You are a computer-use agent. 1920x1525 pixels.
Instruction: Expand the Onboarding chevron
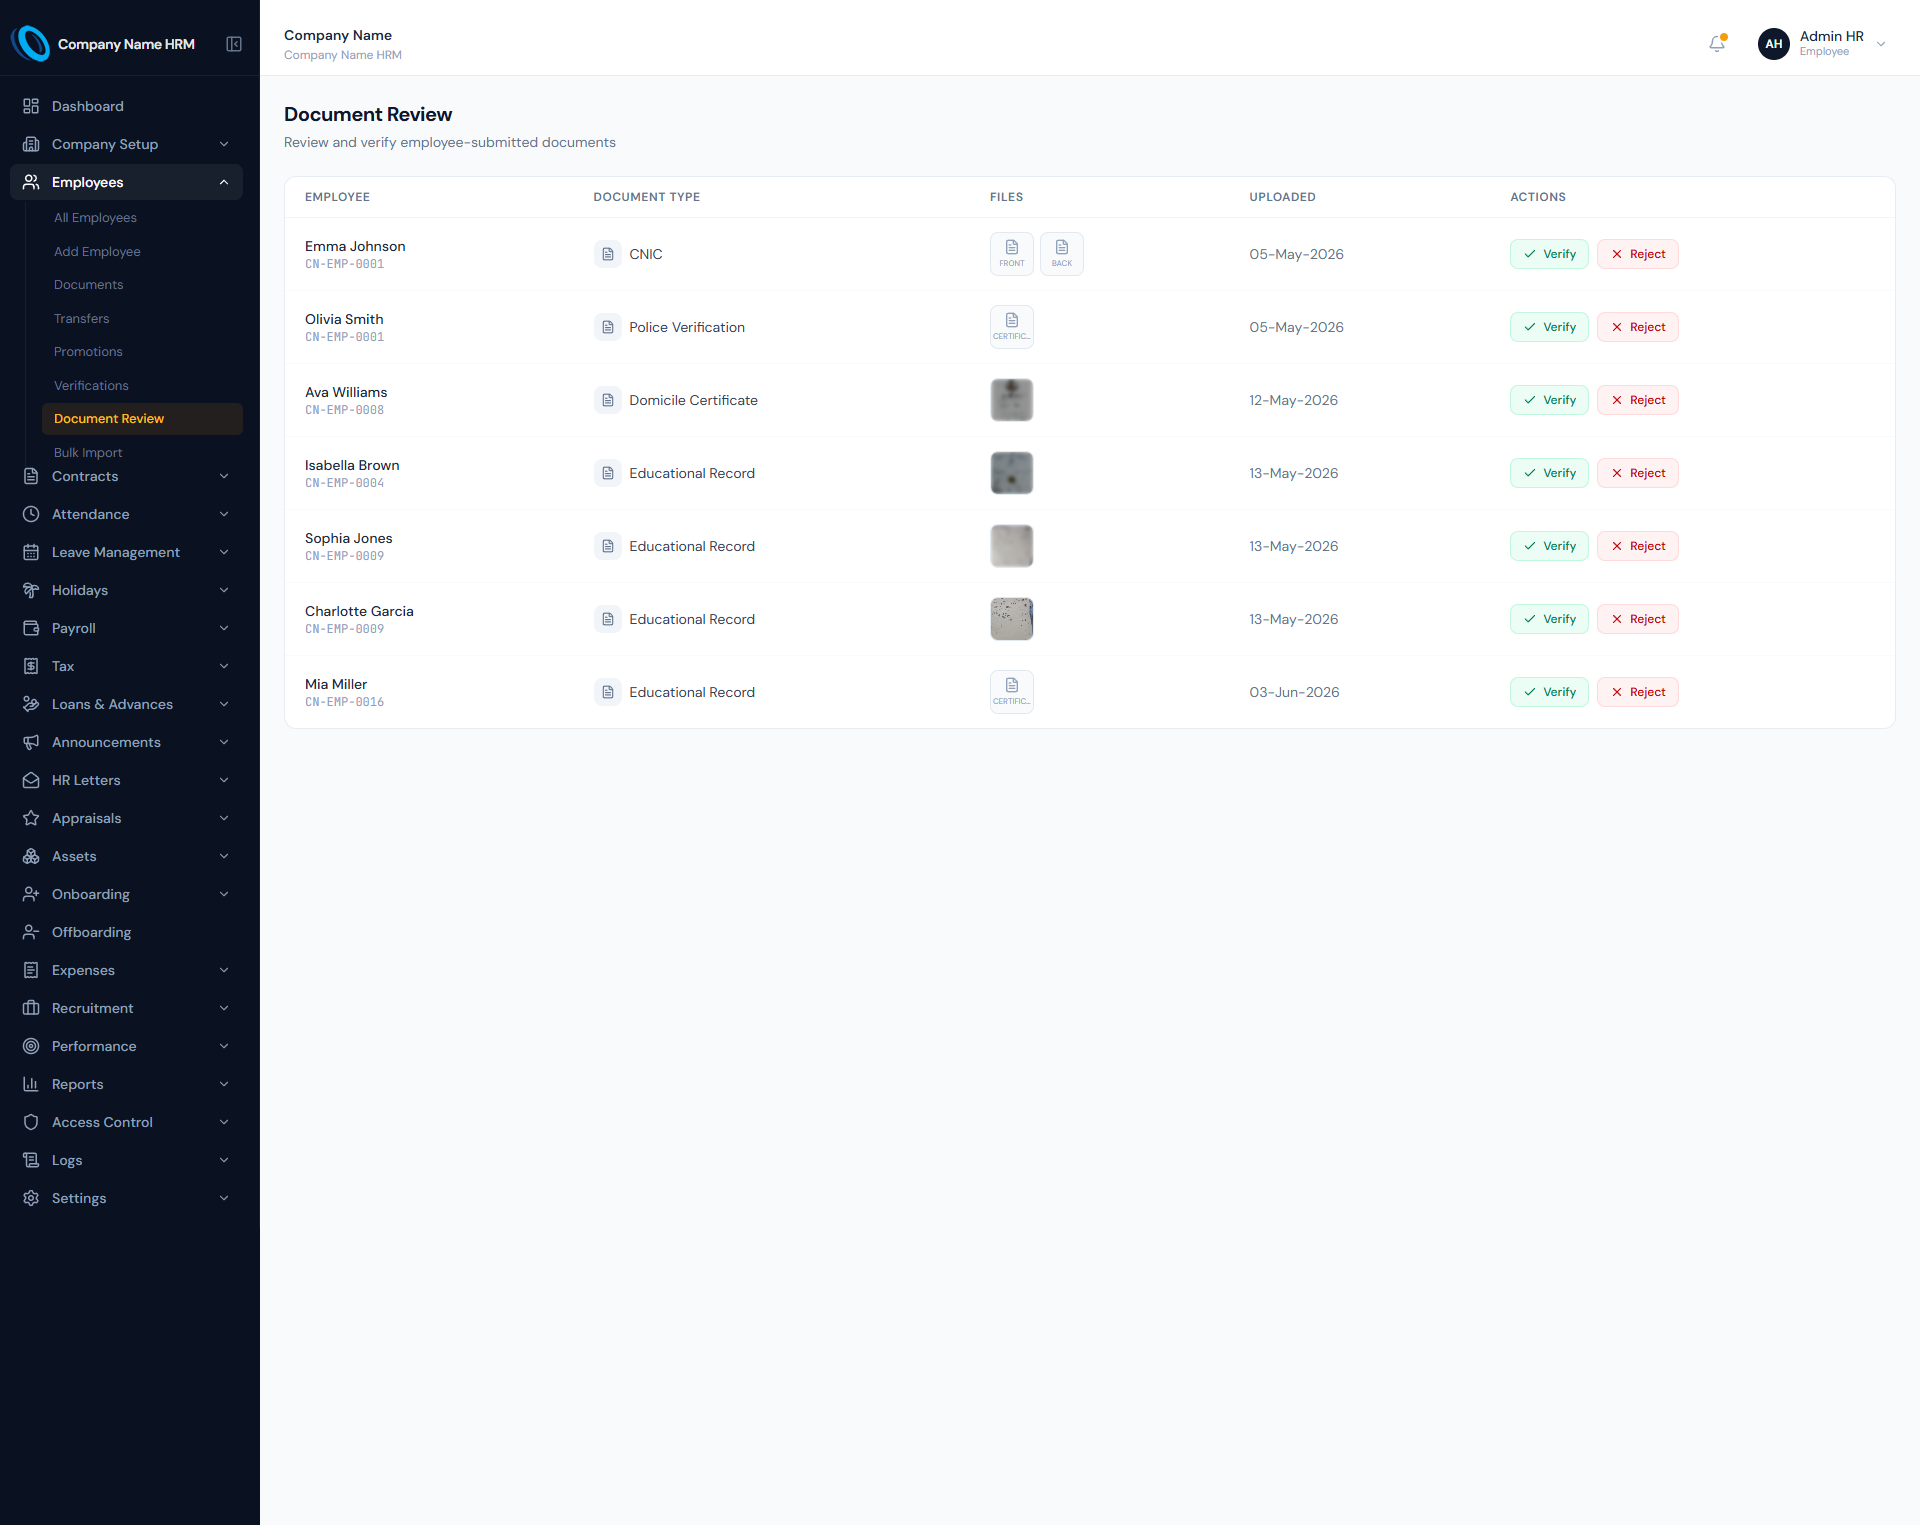point(224,894)
